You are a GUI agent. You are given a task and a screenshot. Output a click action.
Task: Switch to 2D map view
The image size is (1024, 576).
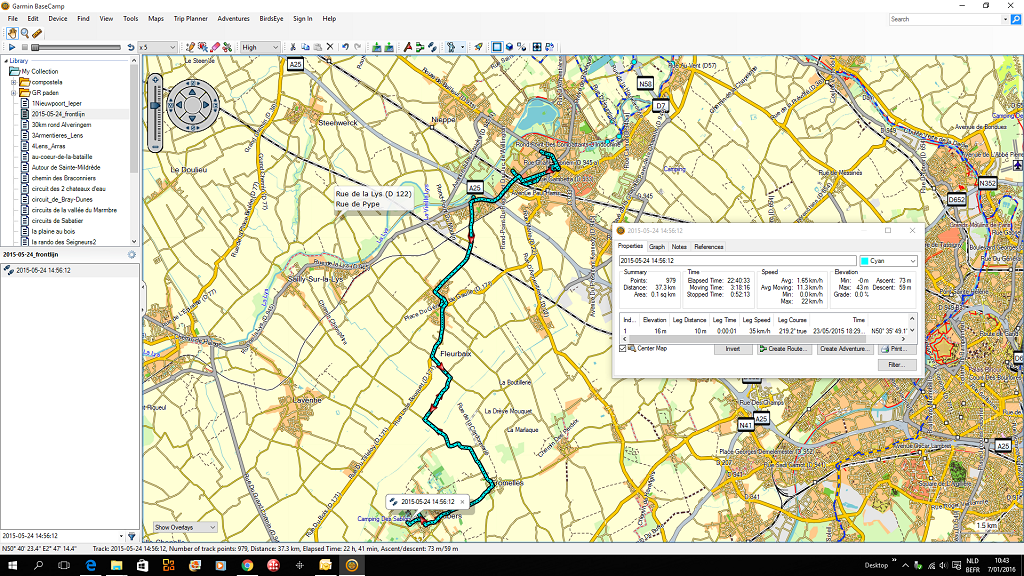pos(497,47)
